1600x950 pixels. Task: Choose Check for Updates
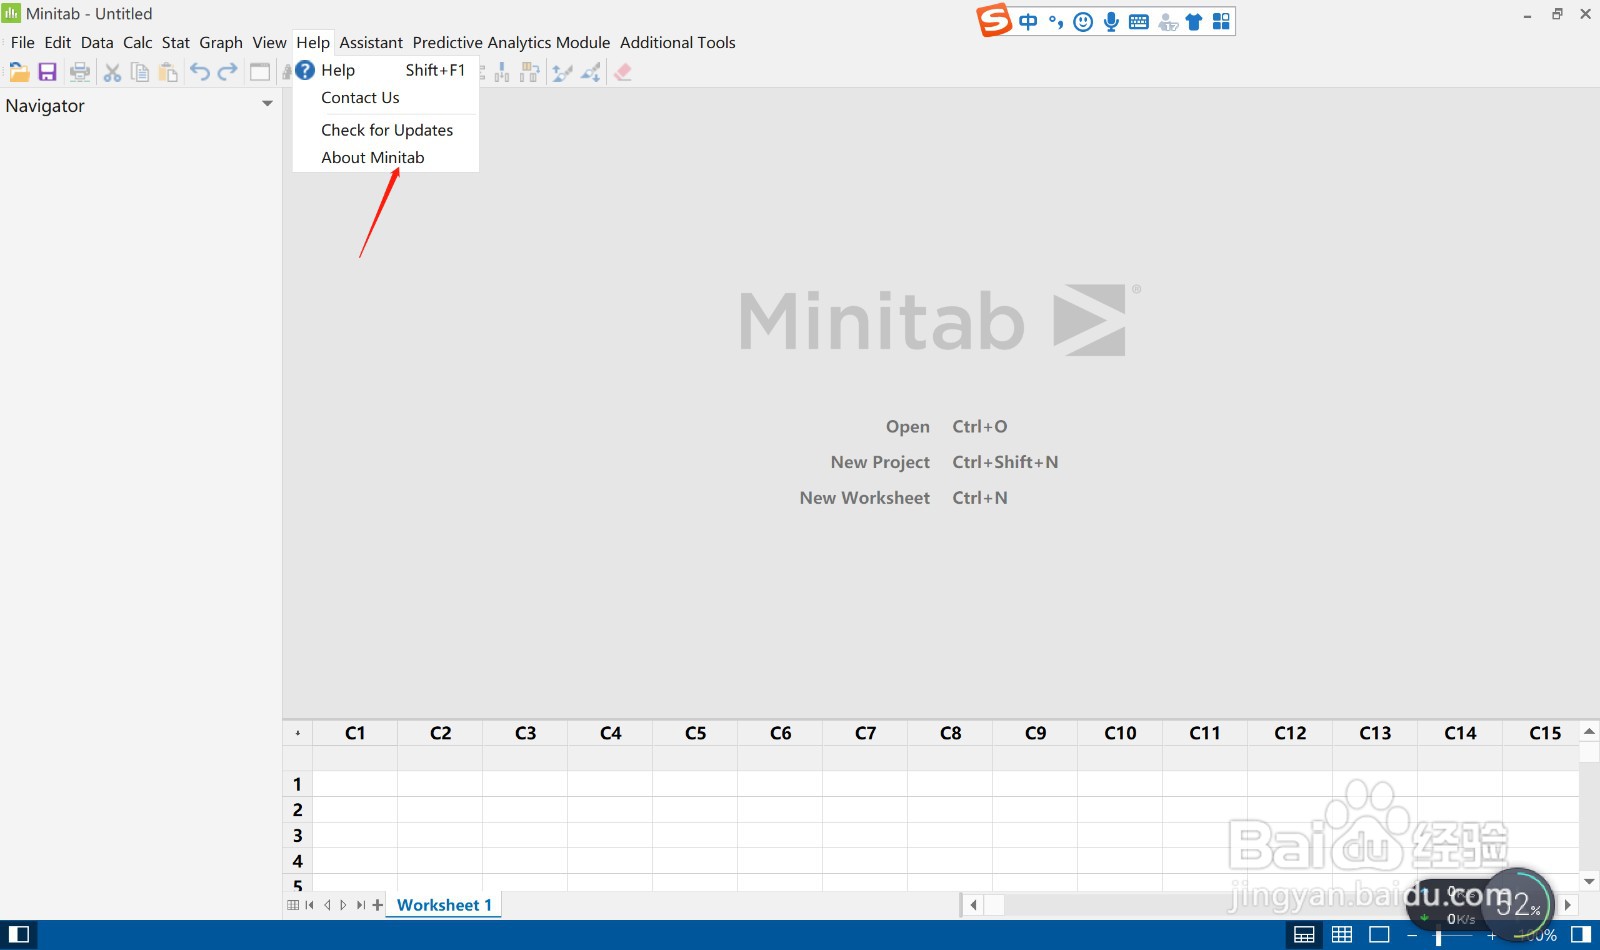click(386, 130)
